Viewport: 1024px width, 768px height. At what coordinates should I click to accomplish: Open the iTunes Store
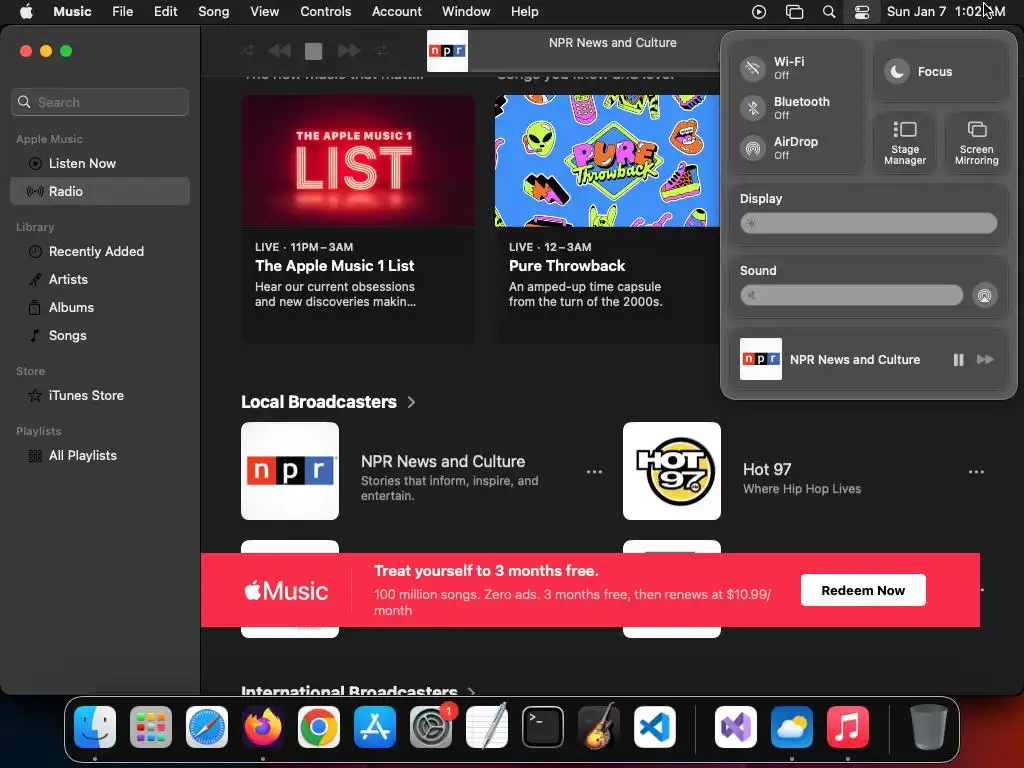pyautogui.click(x=100, y=396)
